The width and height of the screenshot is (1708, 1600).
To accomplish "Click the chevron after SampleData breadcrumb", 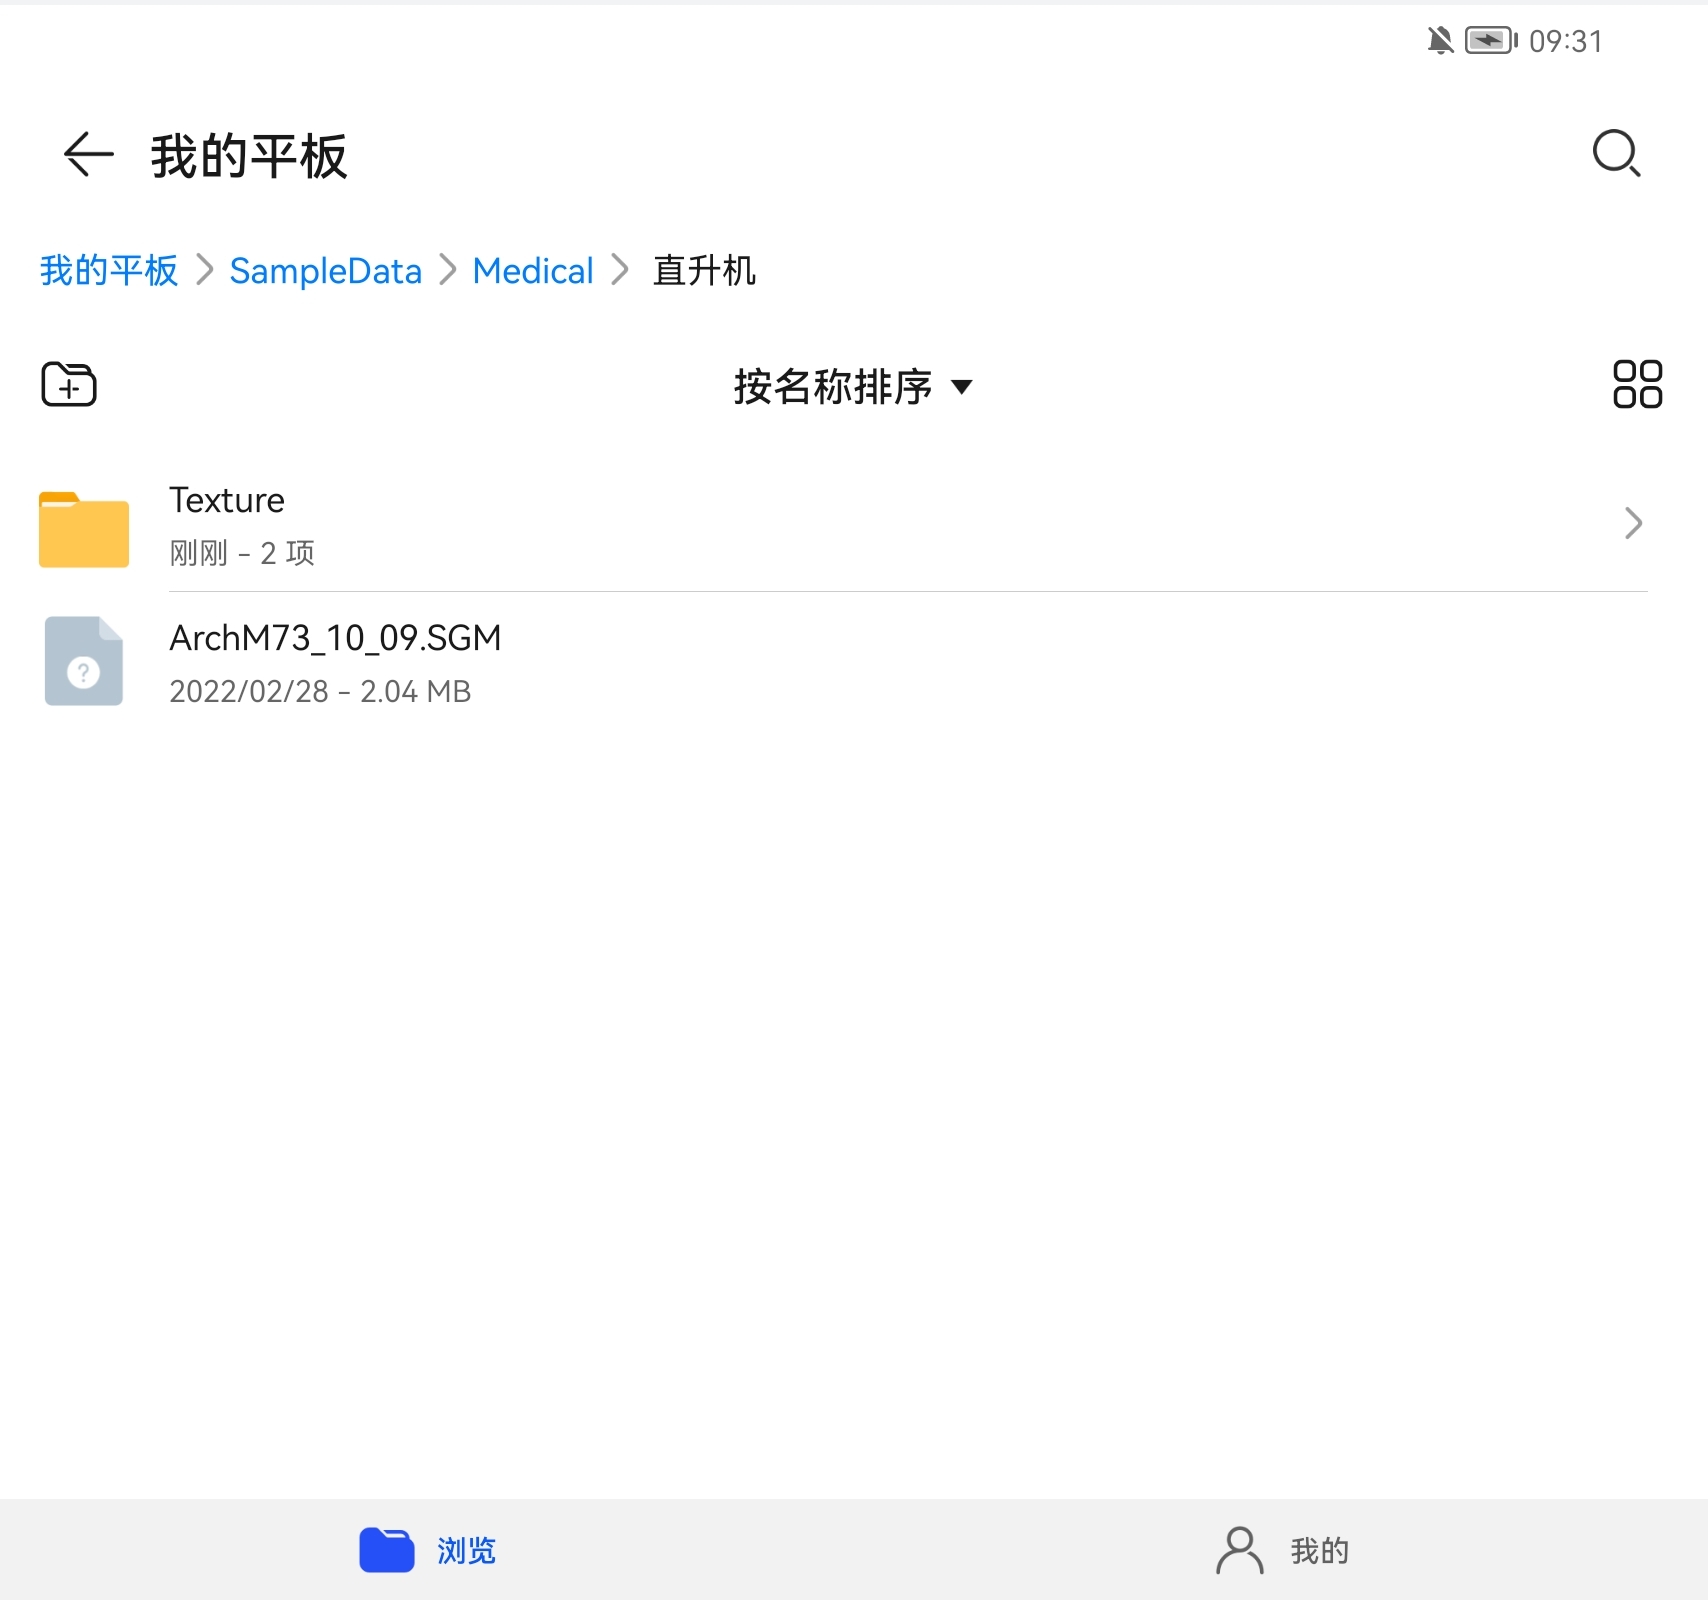I will pyautogui.click(x=448, y=270).
